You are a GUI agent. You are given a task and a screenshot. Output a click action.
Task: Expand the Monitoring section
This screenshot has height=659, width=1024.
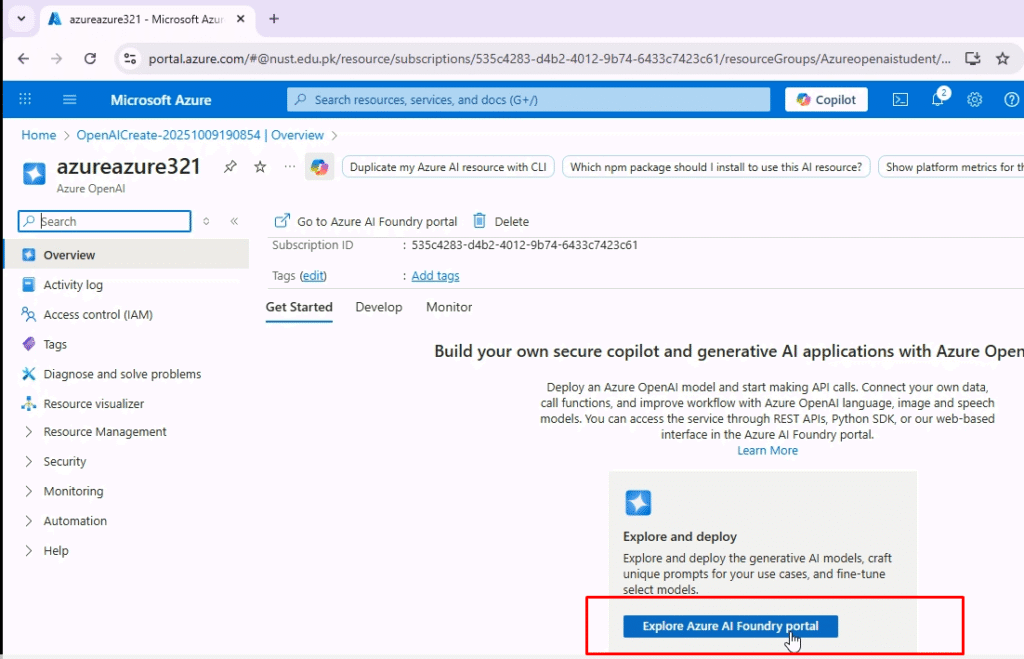pos(72,491)
